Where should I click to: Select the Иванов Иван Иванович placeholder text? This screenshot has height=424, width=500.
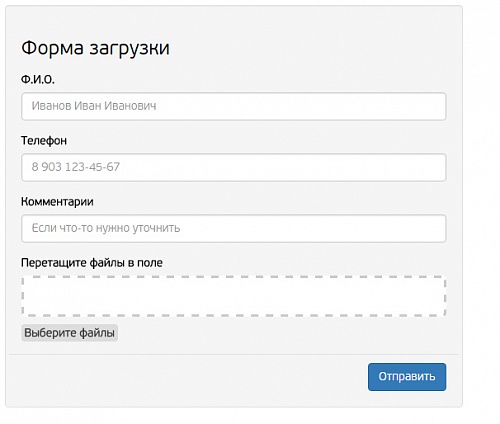coord(94,106)
